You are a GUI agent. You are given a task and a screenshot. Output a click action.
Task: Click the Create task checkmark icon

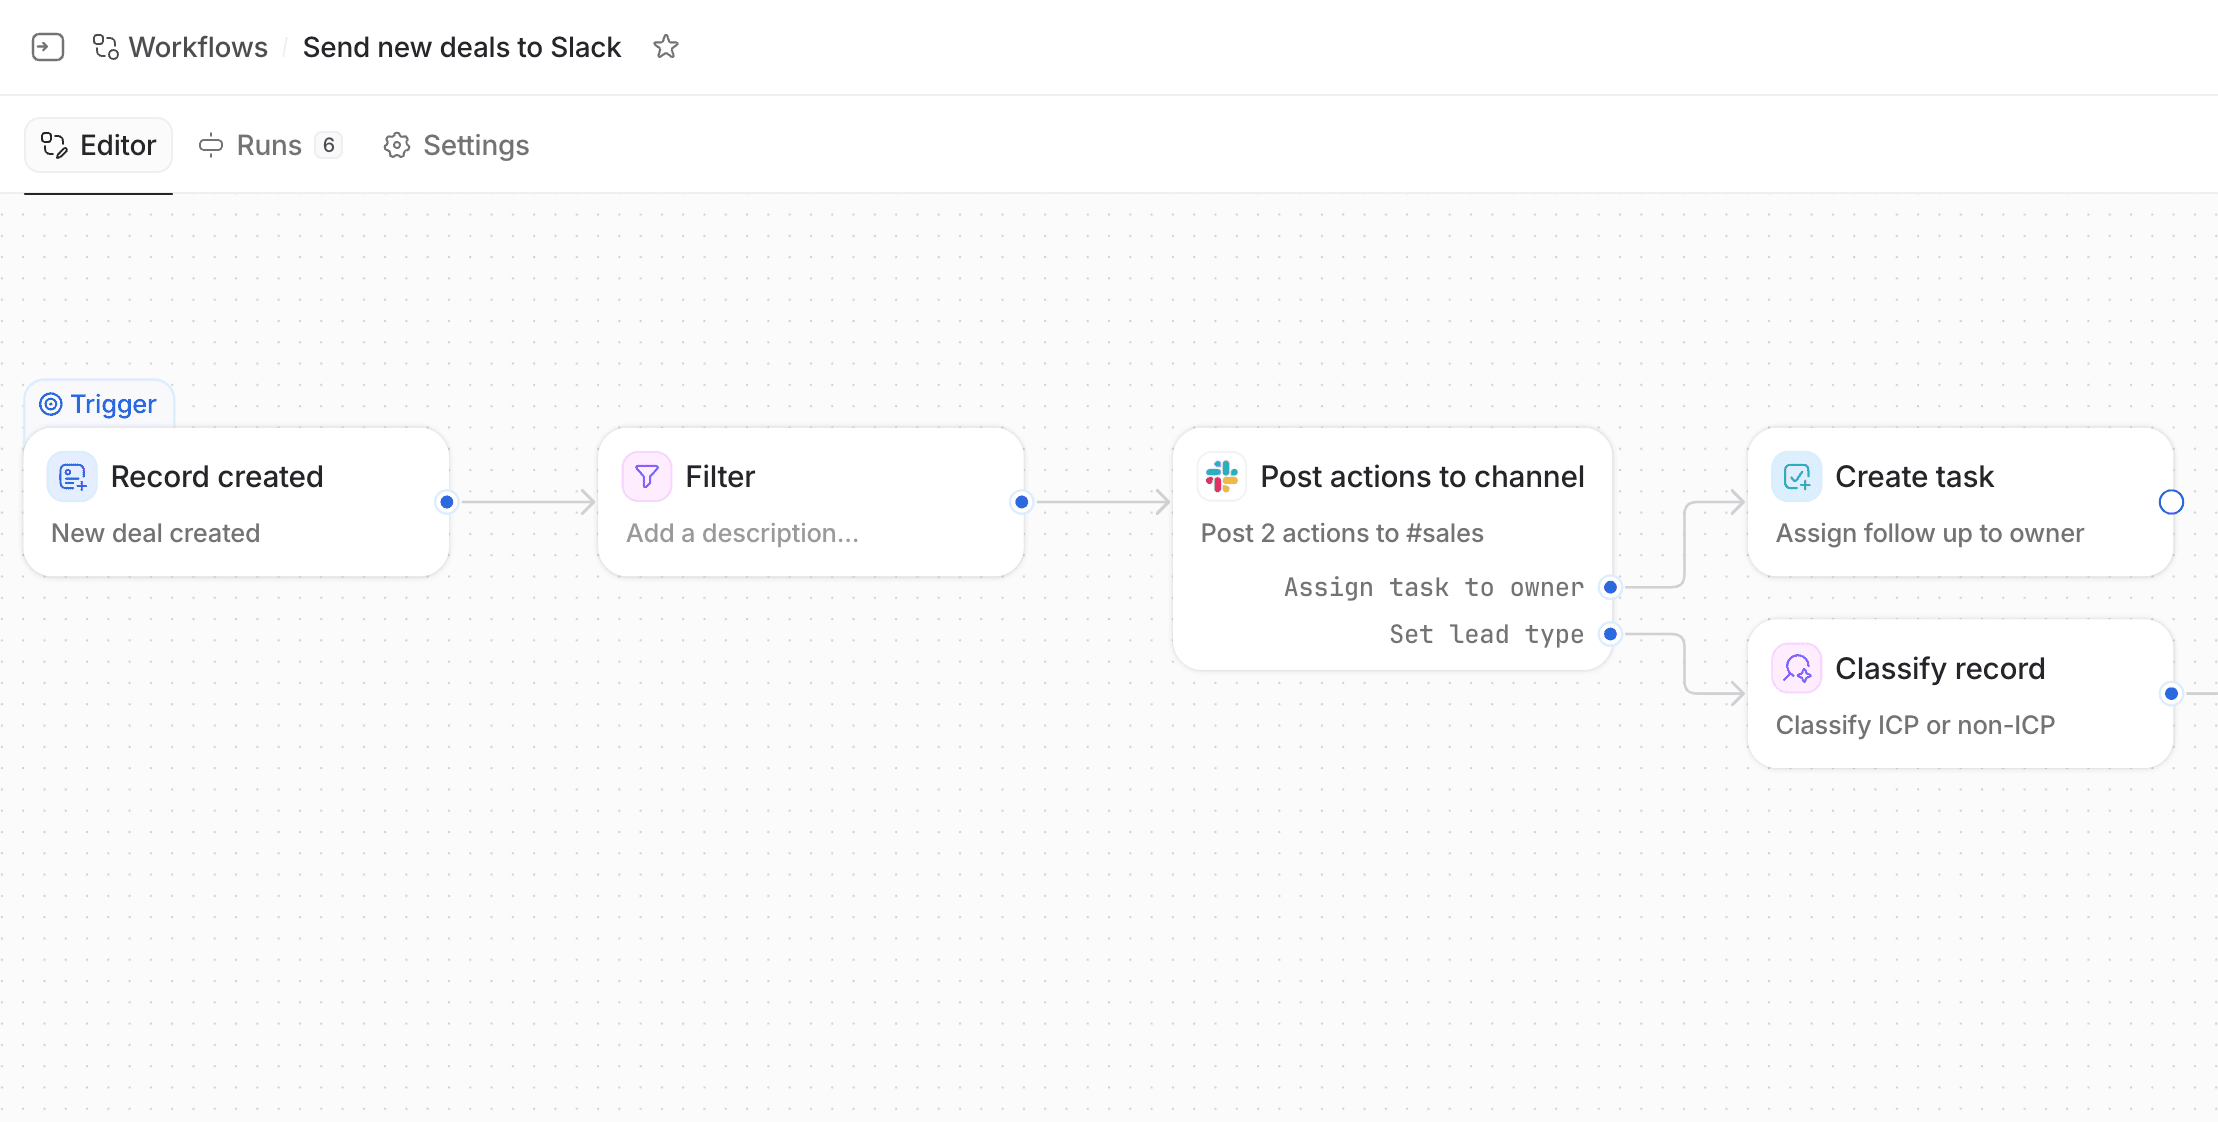click(x=1797, y=477)
